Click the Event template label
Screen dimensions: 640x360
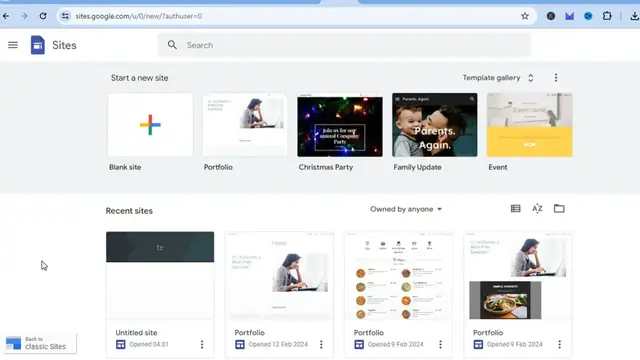[498, 167]
